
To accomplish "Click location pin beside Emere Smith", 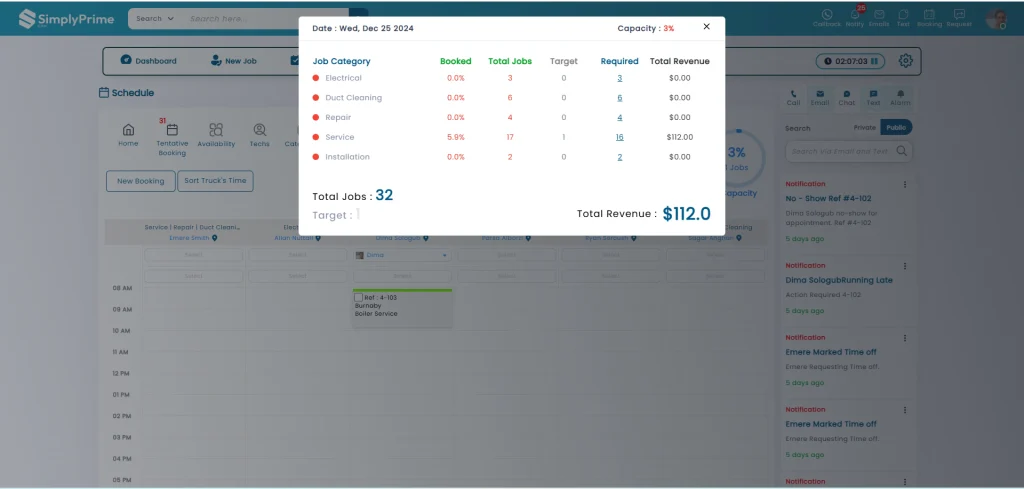I will pos(214,238).
